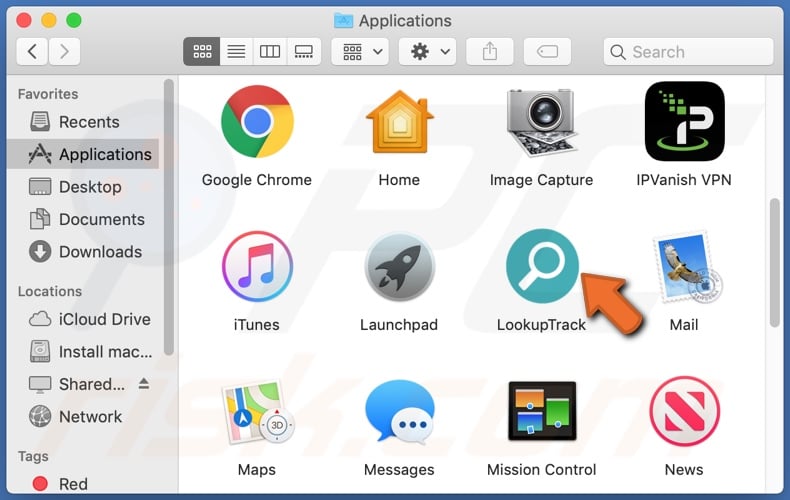Maximize the window with green button
This screenshot has width=790, height=500.
pyautogui.click(x=74, y=21)
